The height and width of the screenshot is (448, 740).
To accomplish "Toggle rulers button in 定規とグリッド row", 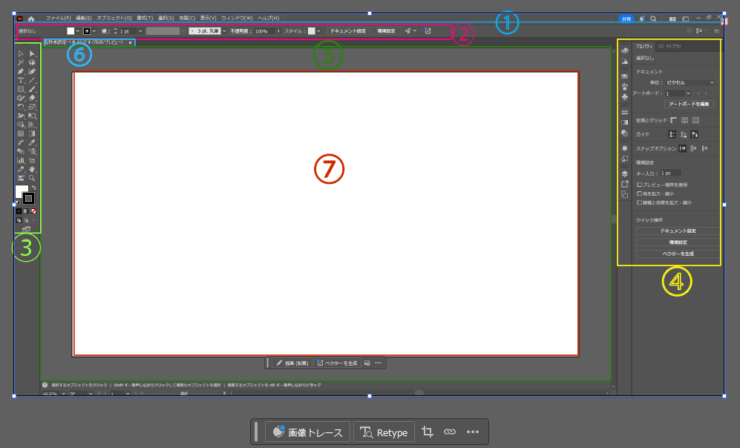I will (x=673, y=120).
